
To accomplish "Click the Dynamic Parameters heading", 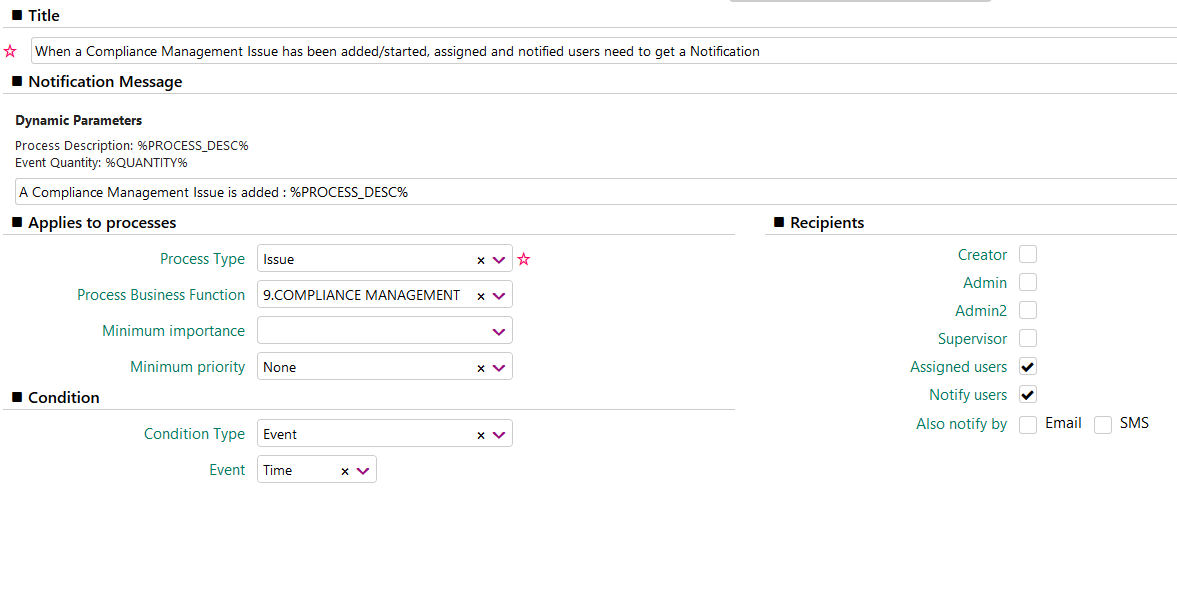I will click(78, 120).
